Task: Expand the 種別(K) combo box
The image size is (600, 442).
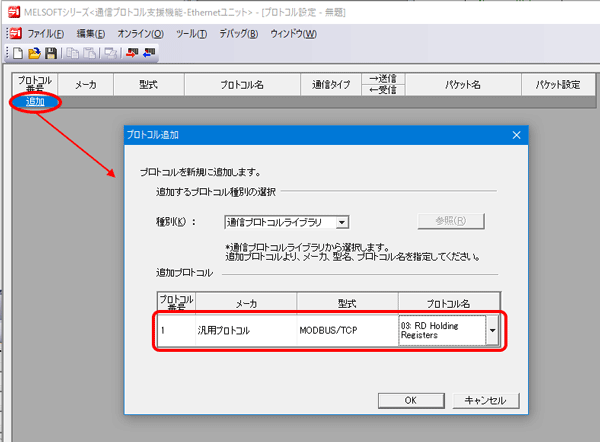Action: (342, 222)
